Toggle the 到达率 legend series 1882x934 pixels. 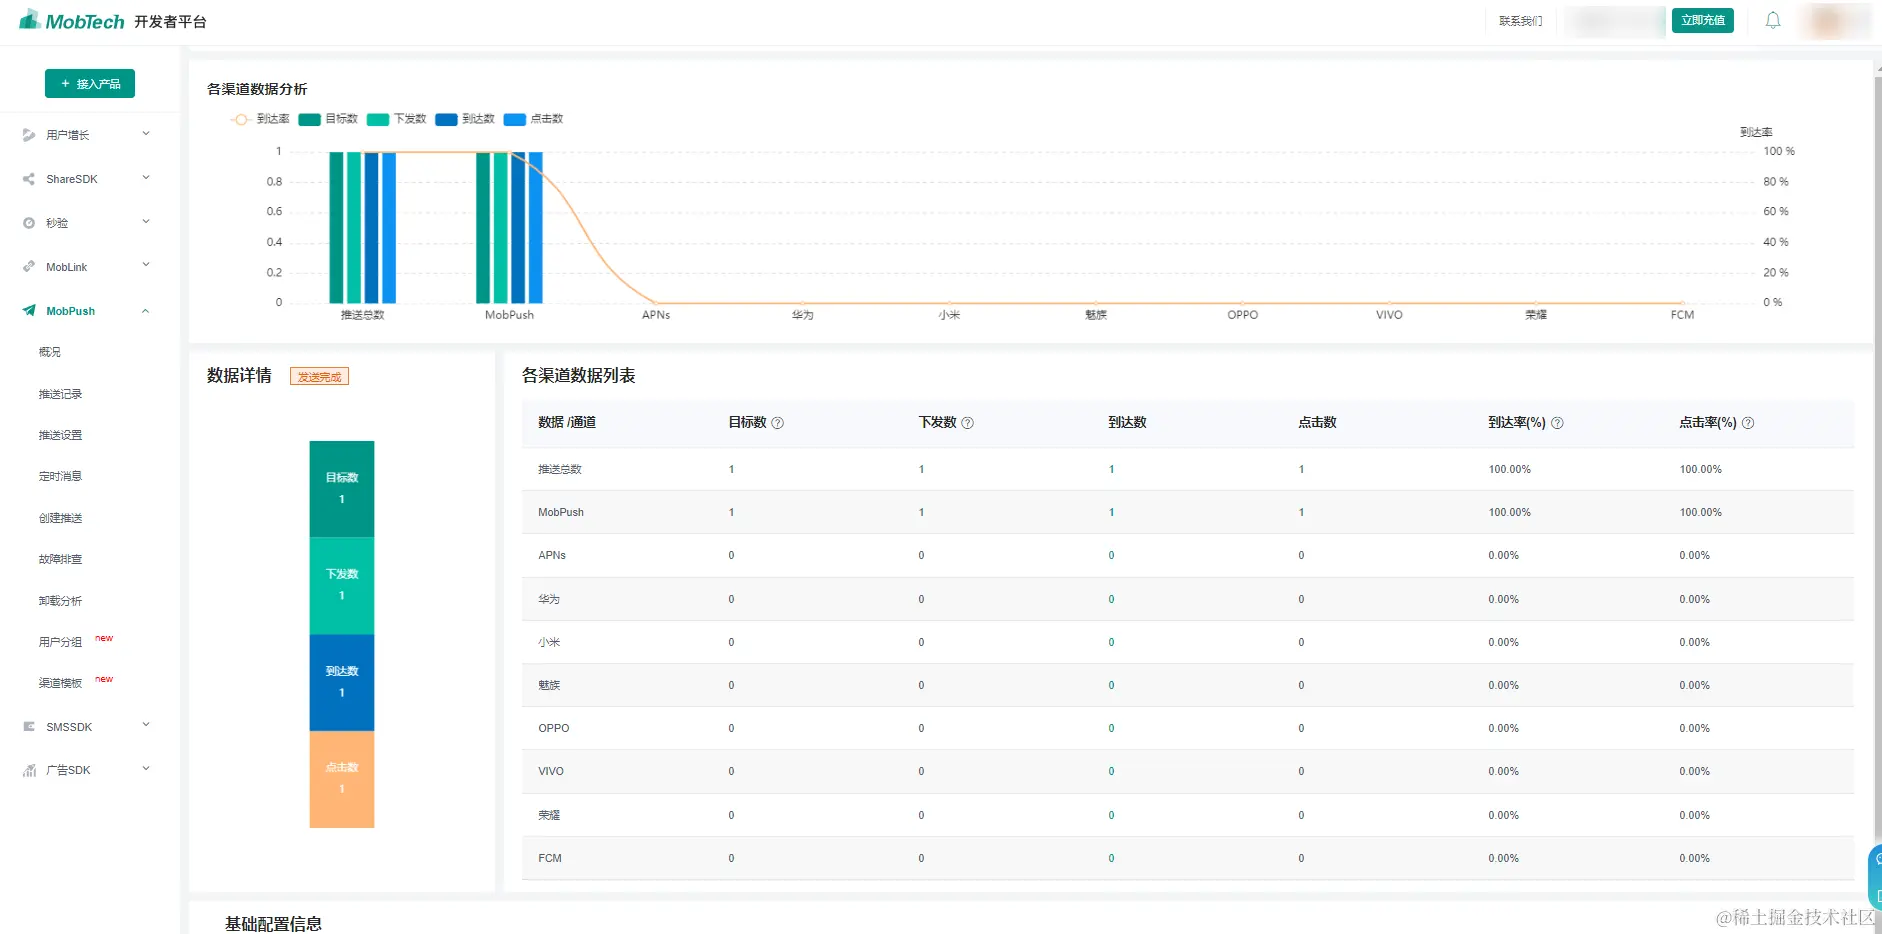260,119
